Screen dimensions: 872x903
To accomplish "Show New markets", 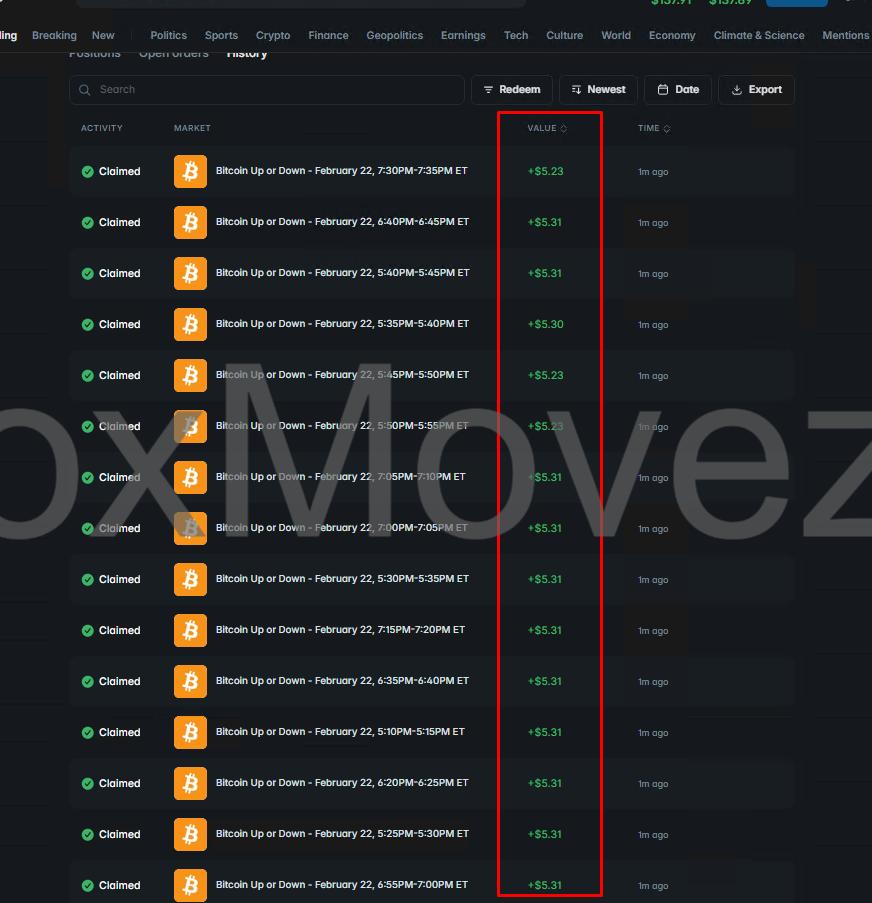I will (103, 35).
